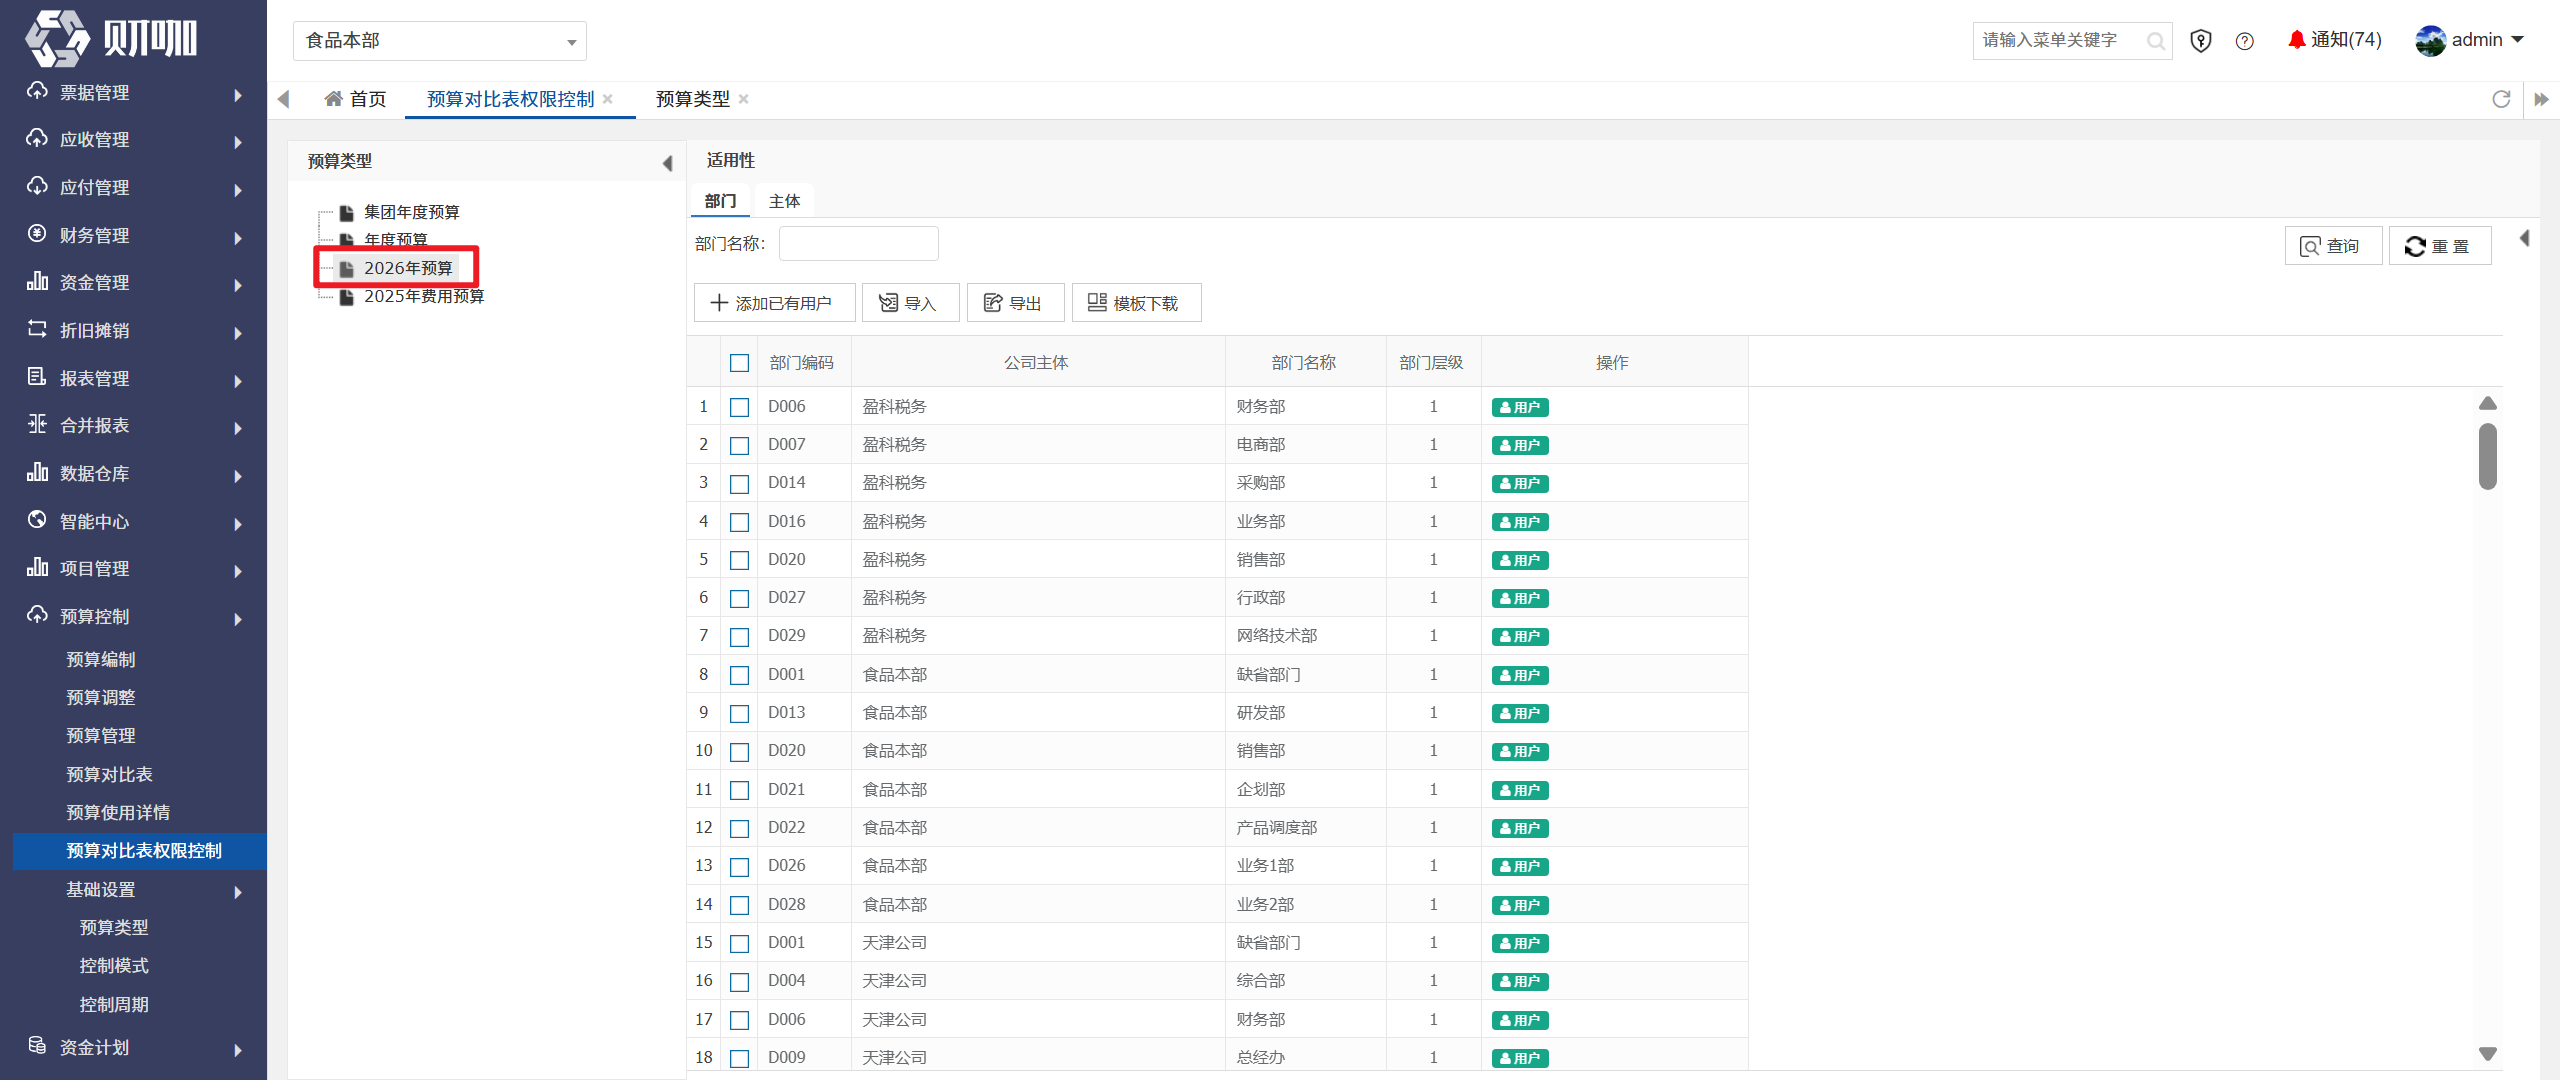Click the notification bell icon
The width and height of the screenshot is (2560, 1080).
pyautogui.click(x=2296, y=40)
